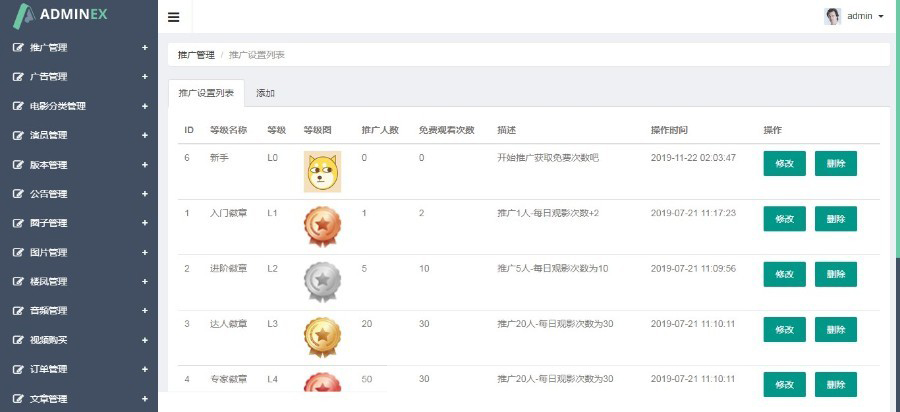Click timestamp 2019-07-21 11:17:23
900x412 pixels.
(693, 213)
